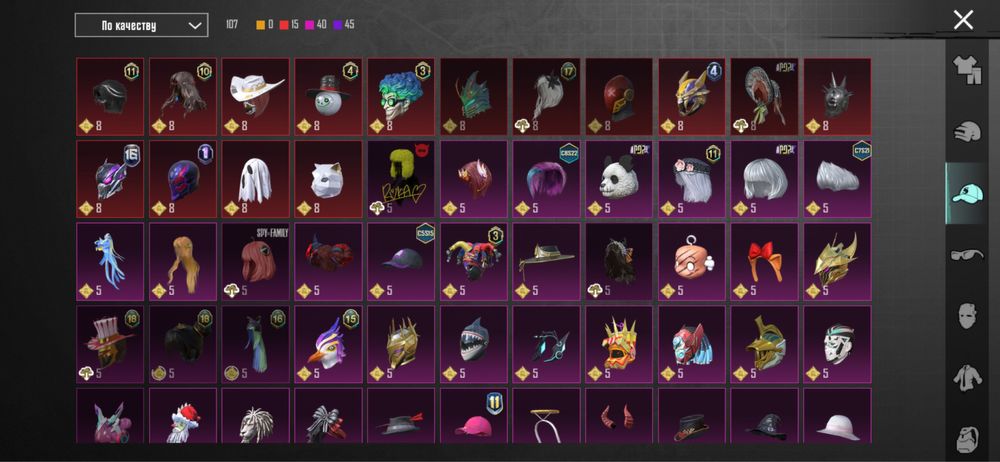Screen dimensions: 1000x462
Task: Filter by orange quality swatch
Action: coord(264,25)
